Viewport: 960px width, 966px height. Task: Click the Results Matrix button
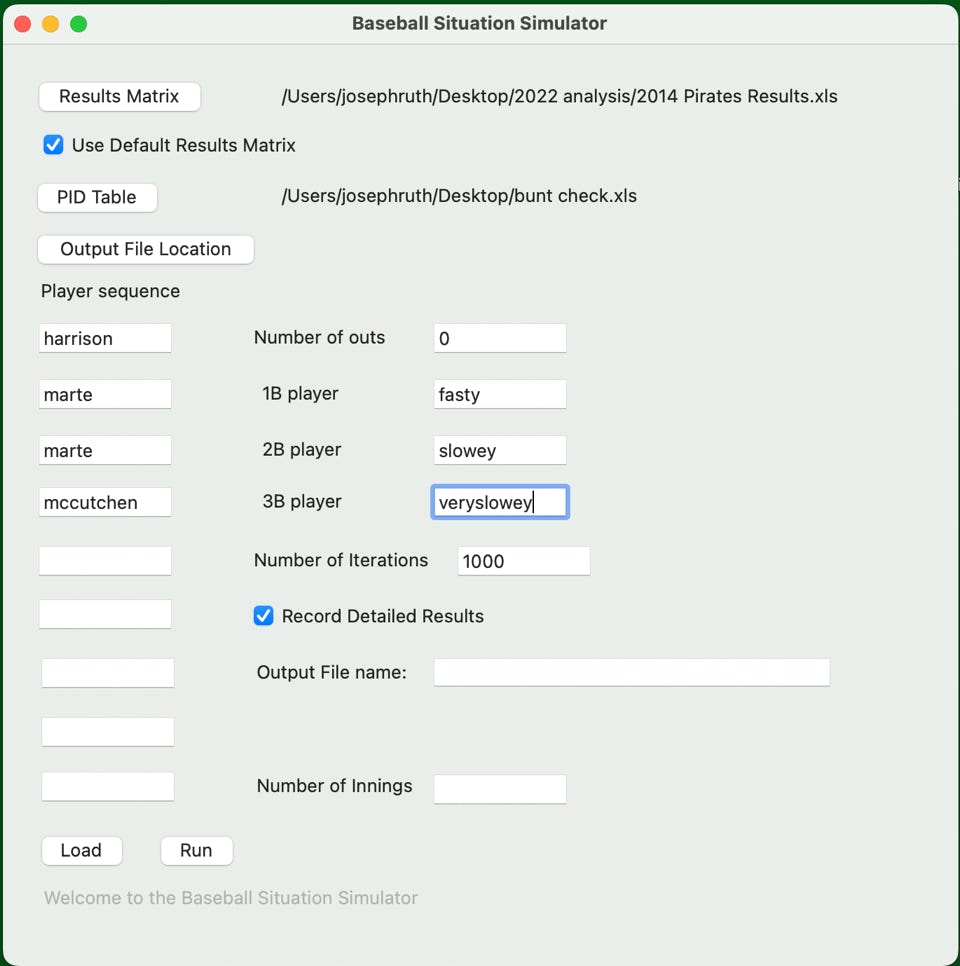(119, 97)
